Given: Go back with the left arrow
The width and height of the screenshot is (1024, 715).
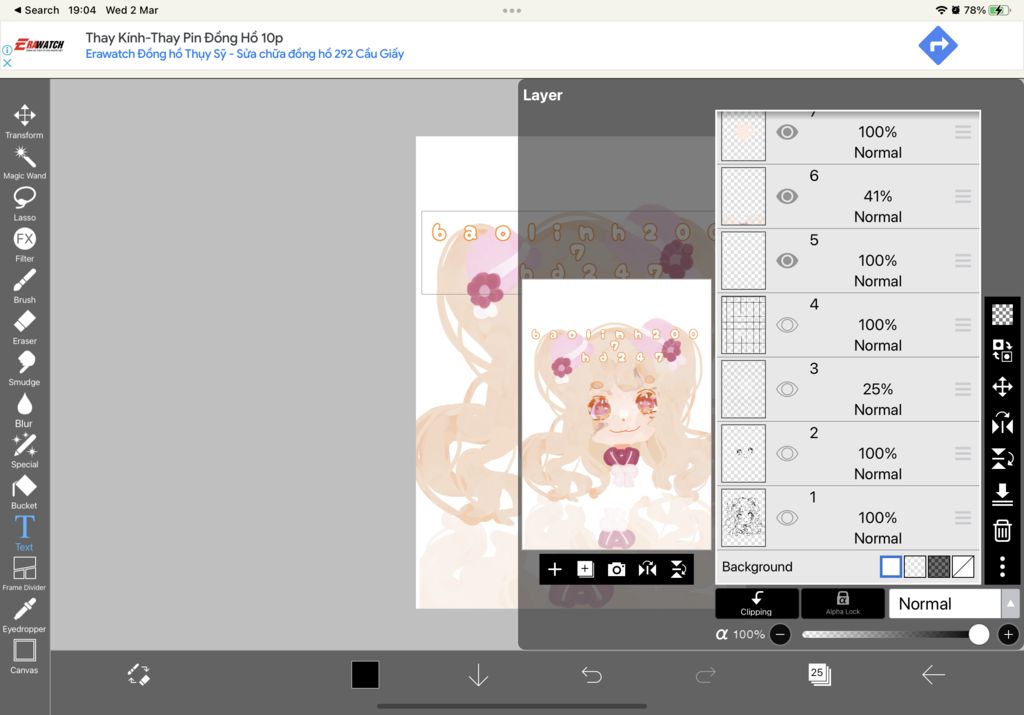Looking at the screenshot, I should point(933,675).
